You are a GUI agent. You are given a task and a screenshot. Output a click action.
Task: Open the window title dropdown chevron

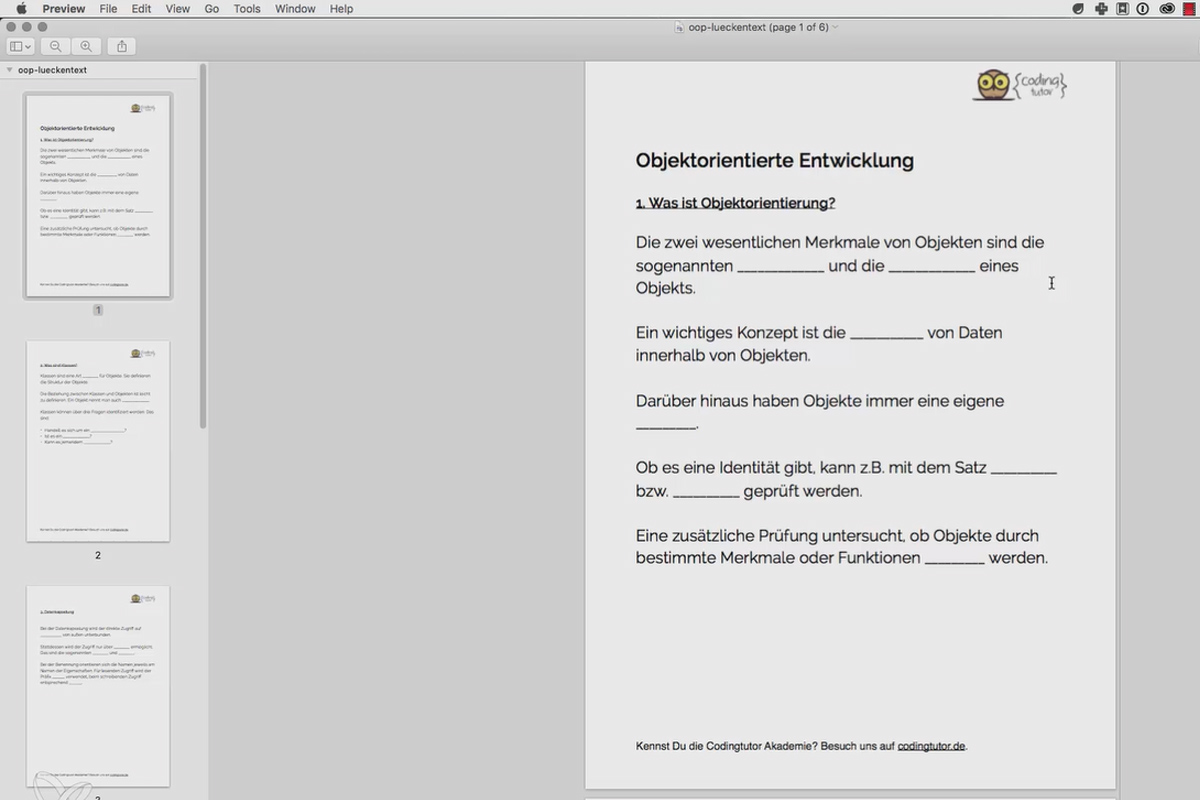(835, 27)
